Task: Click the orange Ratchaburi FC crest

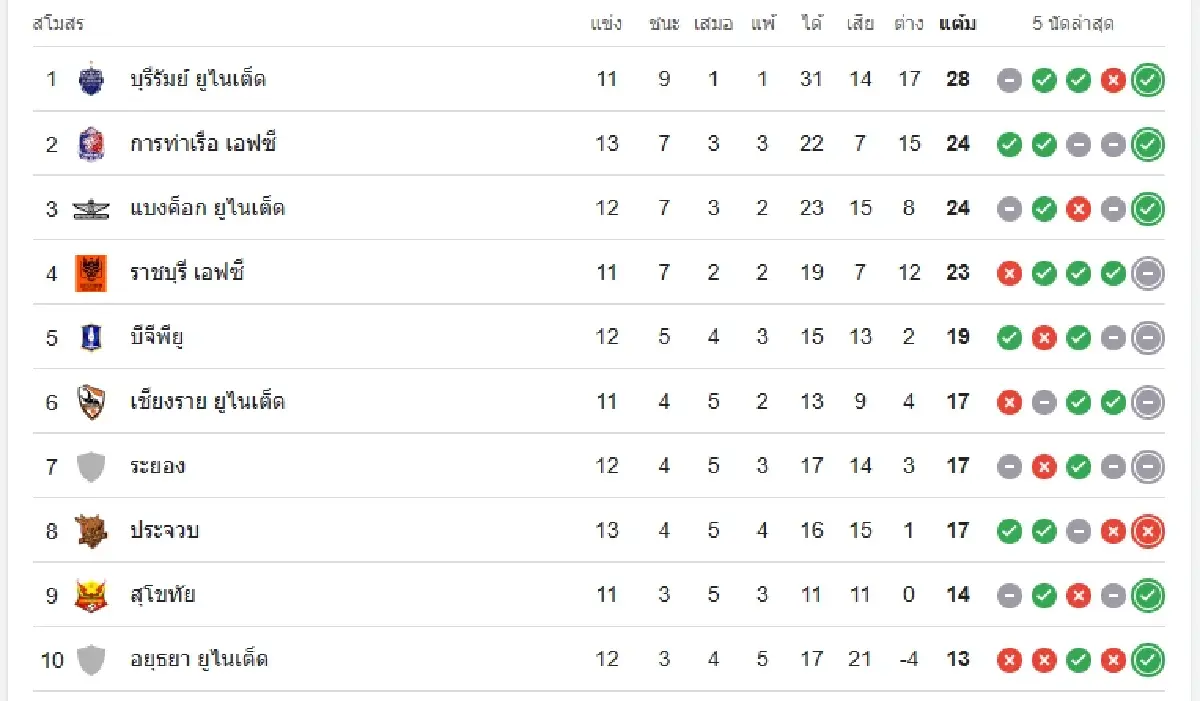Action: [91, 273]
